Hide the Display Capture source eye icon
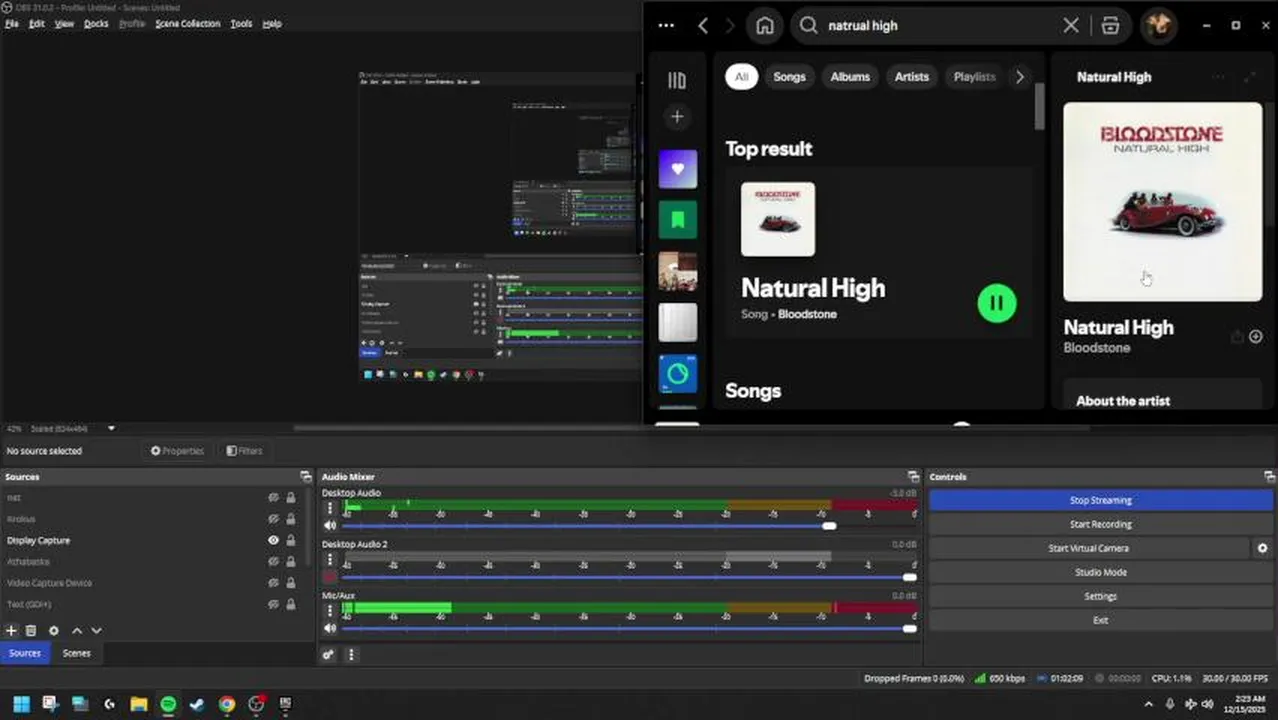The width and height of the screenshot is (1278, 720). (273, 540)
